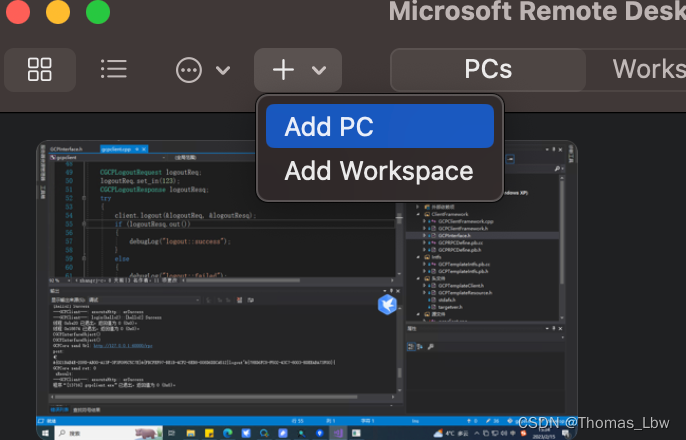Switch to list view of saved PCs

coord(114,70)
